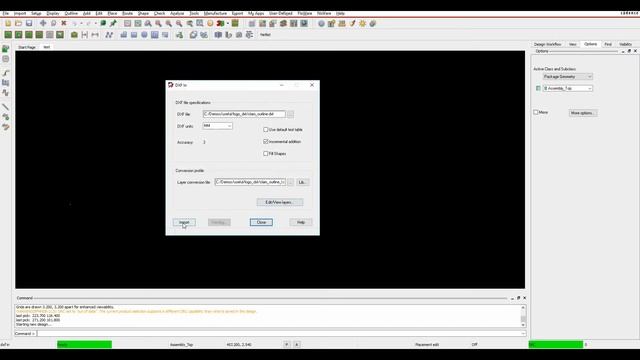Switch to the Design Workflow tab

(x=547, y=44)
